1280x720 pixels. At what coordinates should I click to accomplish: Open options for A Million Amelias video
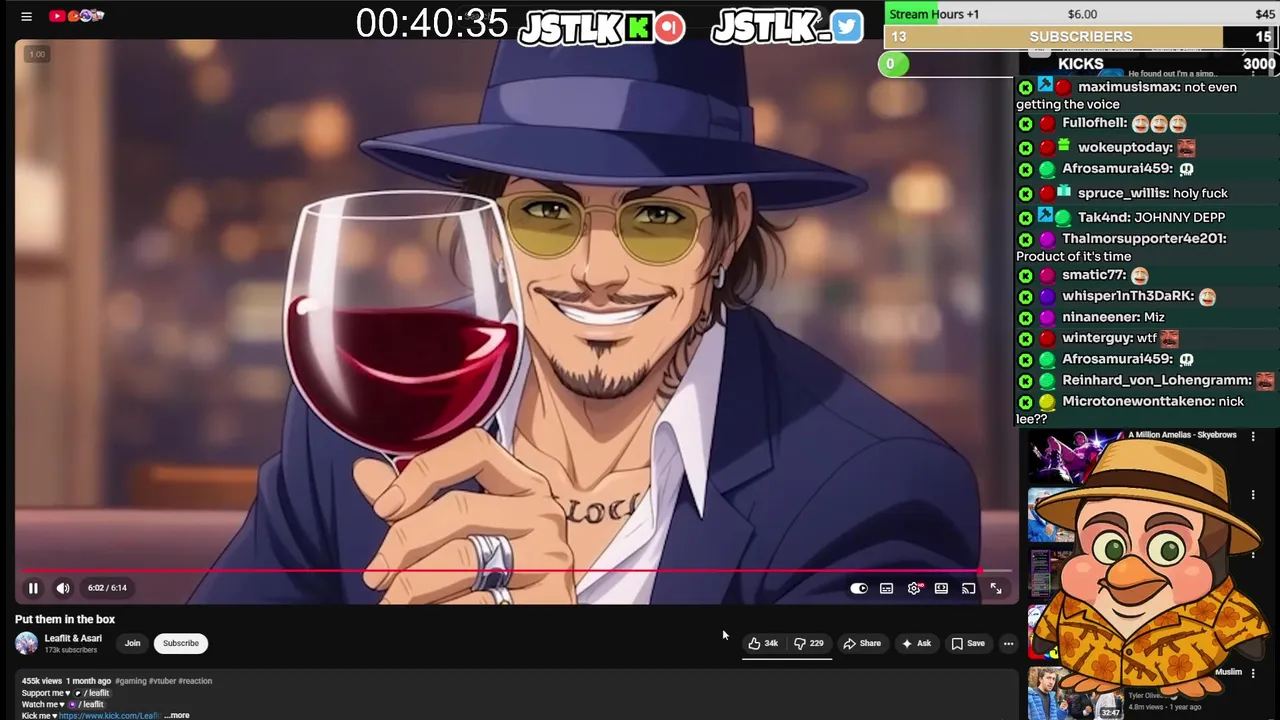[x=1253, y=437]
